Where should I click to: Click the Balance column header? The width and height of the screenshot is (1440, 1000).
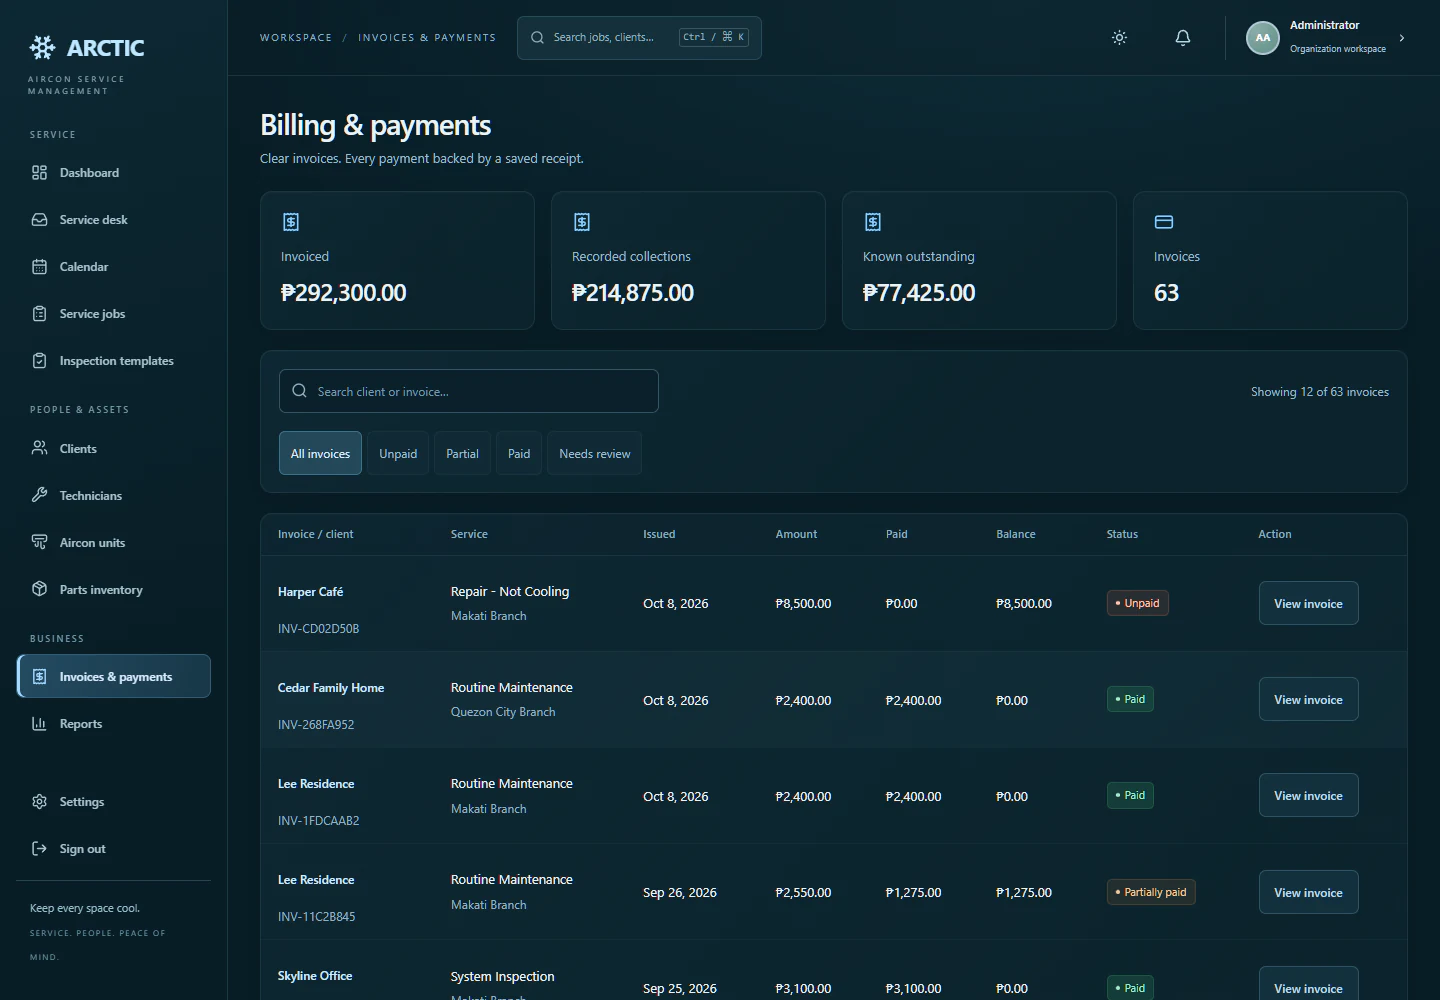(x=1016, y=534)
